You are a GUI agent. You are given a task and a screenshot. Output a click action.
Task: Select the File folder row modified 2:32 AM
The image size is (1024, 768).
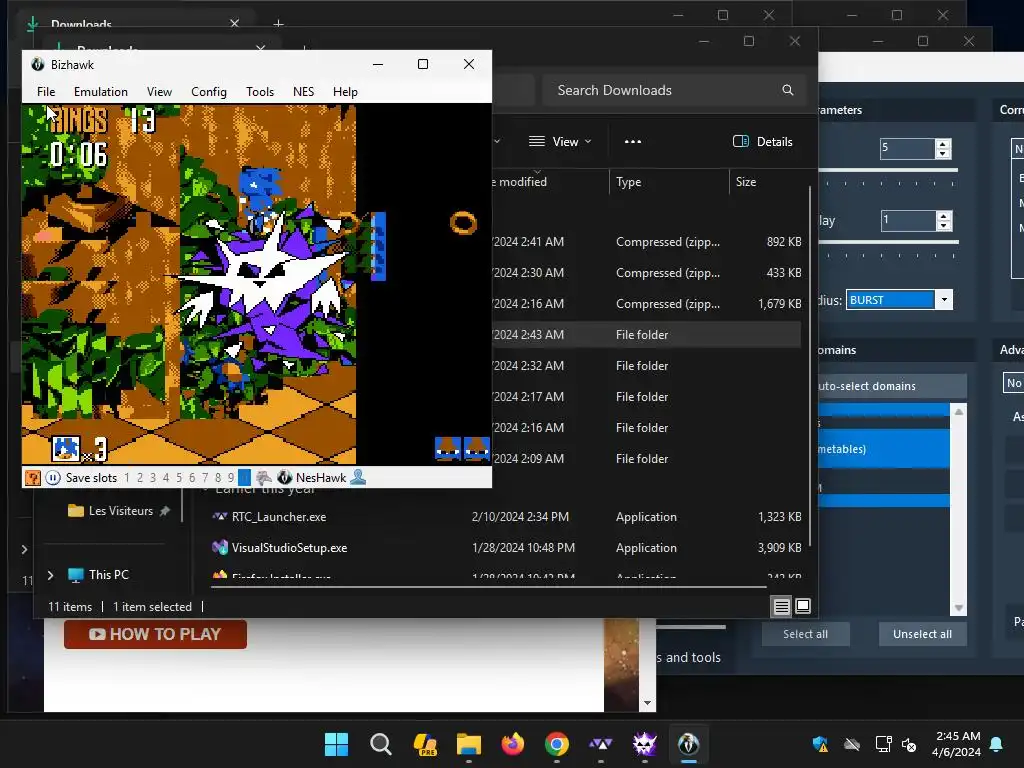(647, 366)
